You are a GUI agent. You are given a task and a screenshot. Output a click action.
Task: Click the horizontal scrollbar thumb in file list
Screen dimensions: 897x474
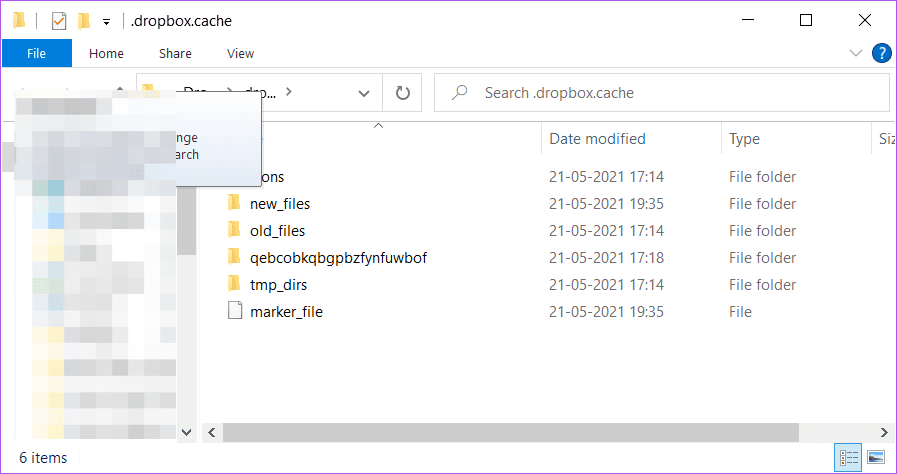pyautogui.click(x=510, y=432)
